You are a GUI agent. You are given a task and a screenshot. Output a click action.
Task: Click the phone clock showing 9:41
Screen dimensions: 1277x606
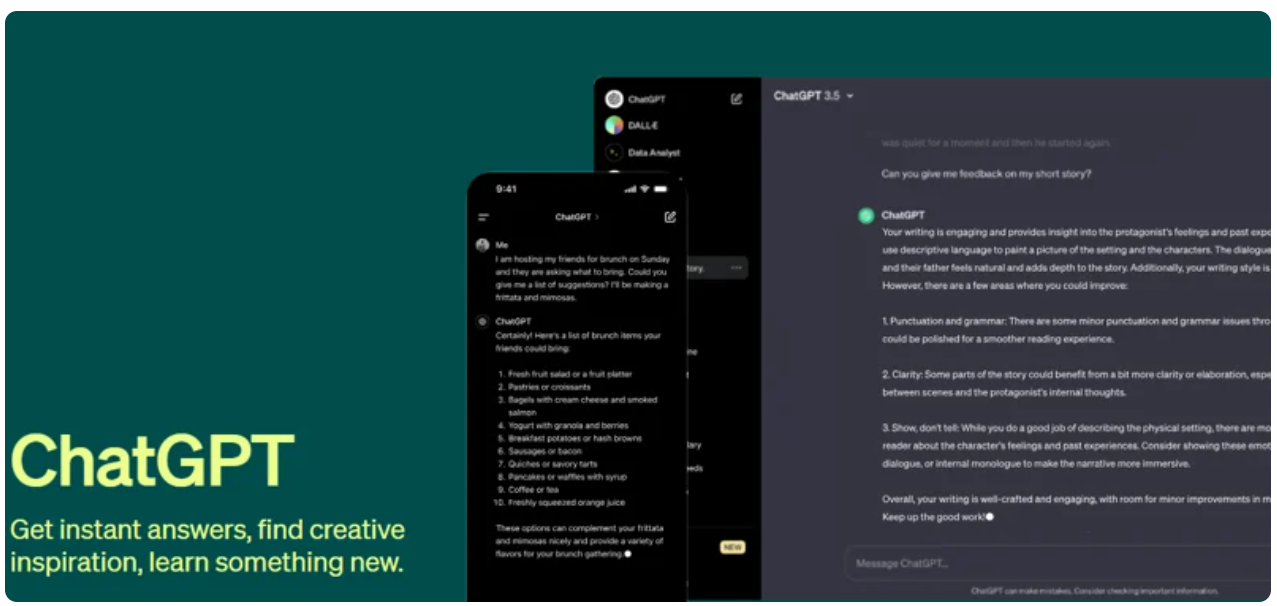click(507, 189)
